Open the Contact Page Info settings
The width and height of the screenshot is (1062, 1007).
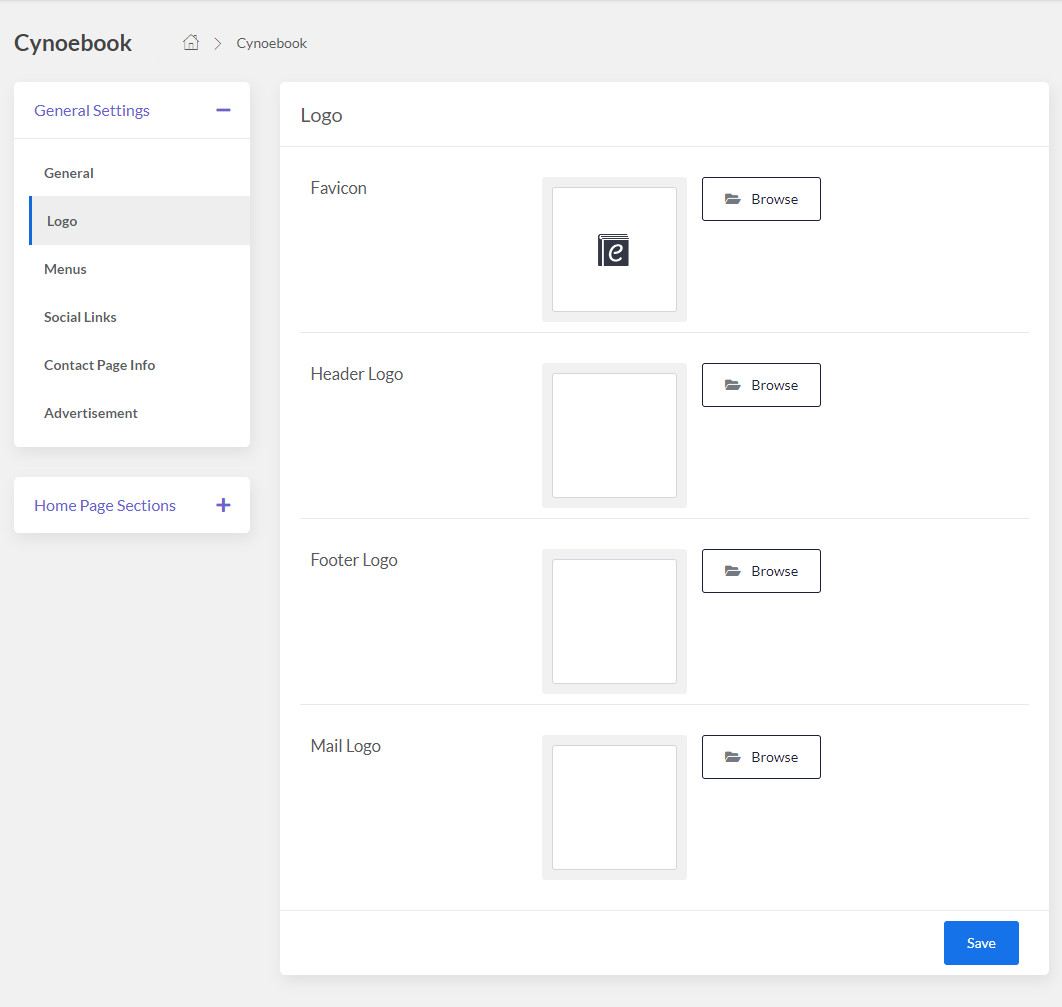[99, 365]
